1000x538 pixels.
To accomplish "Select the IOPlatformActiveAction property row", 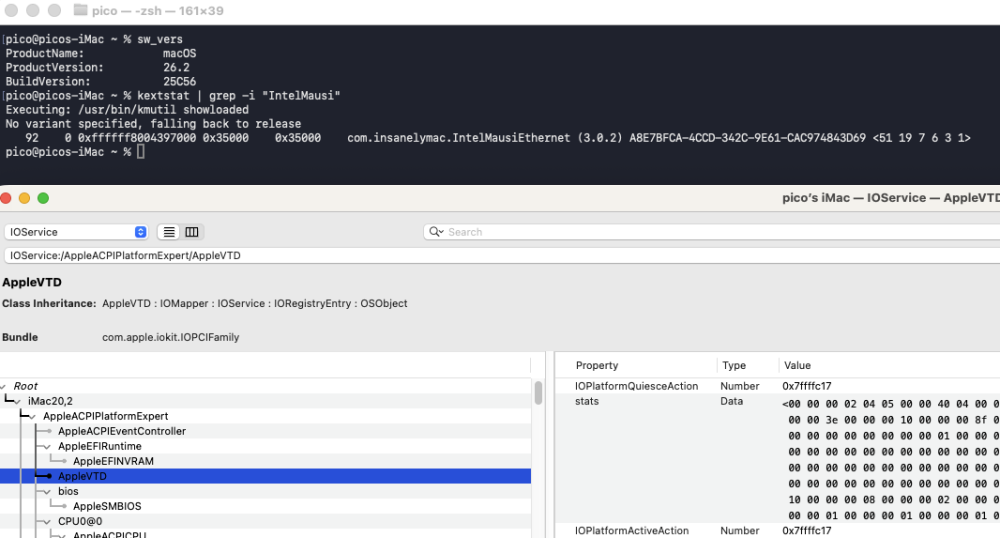I will pos(777,530).
